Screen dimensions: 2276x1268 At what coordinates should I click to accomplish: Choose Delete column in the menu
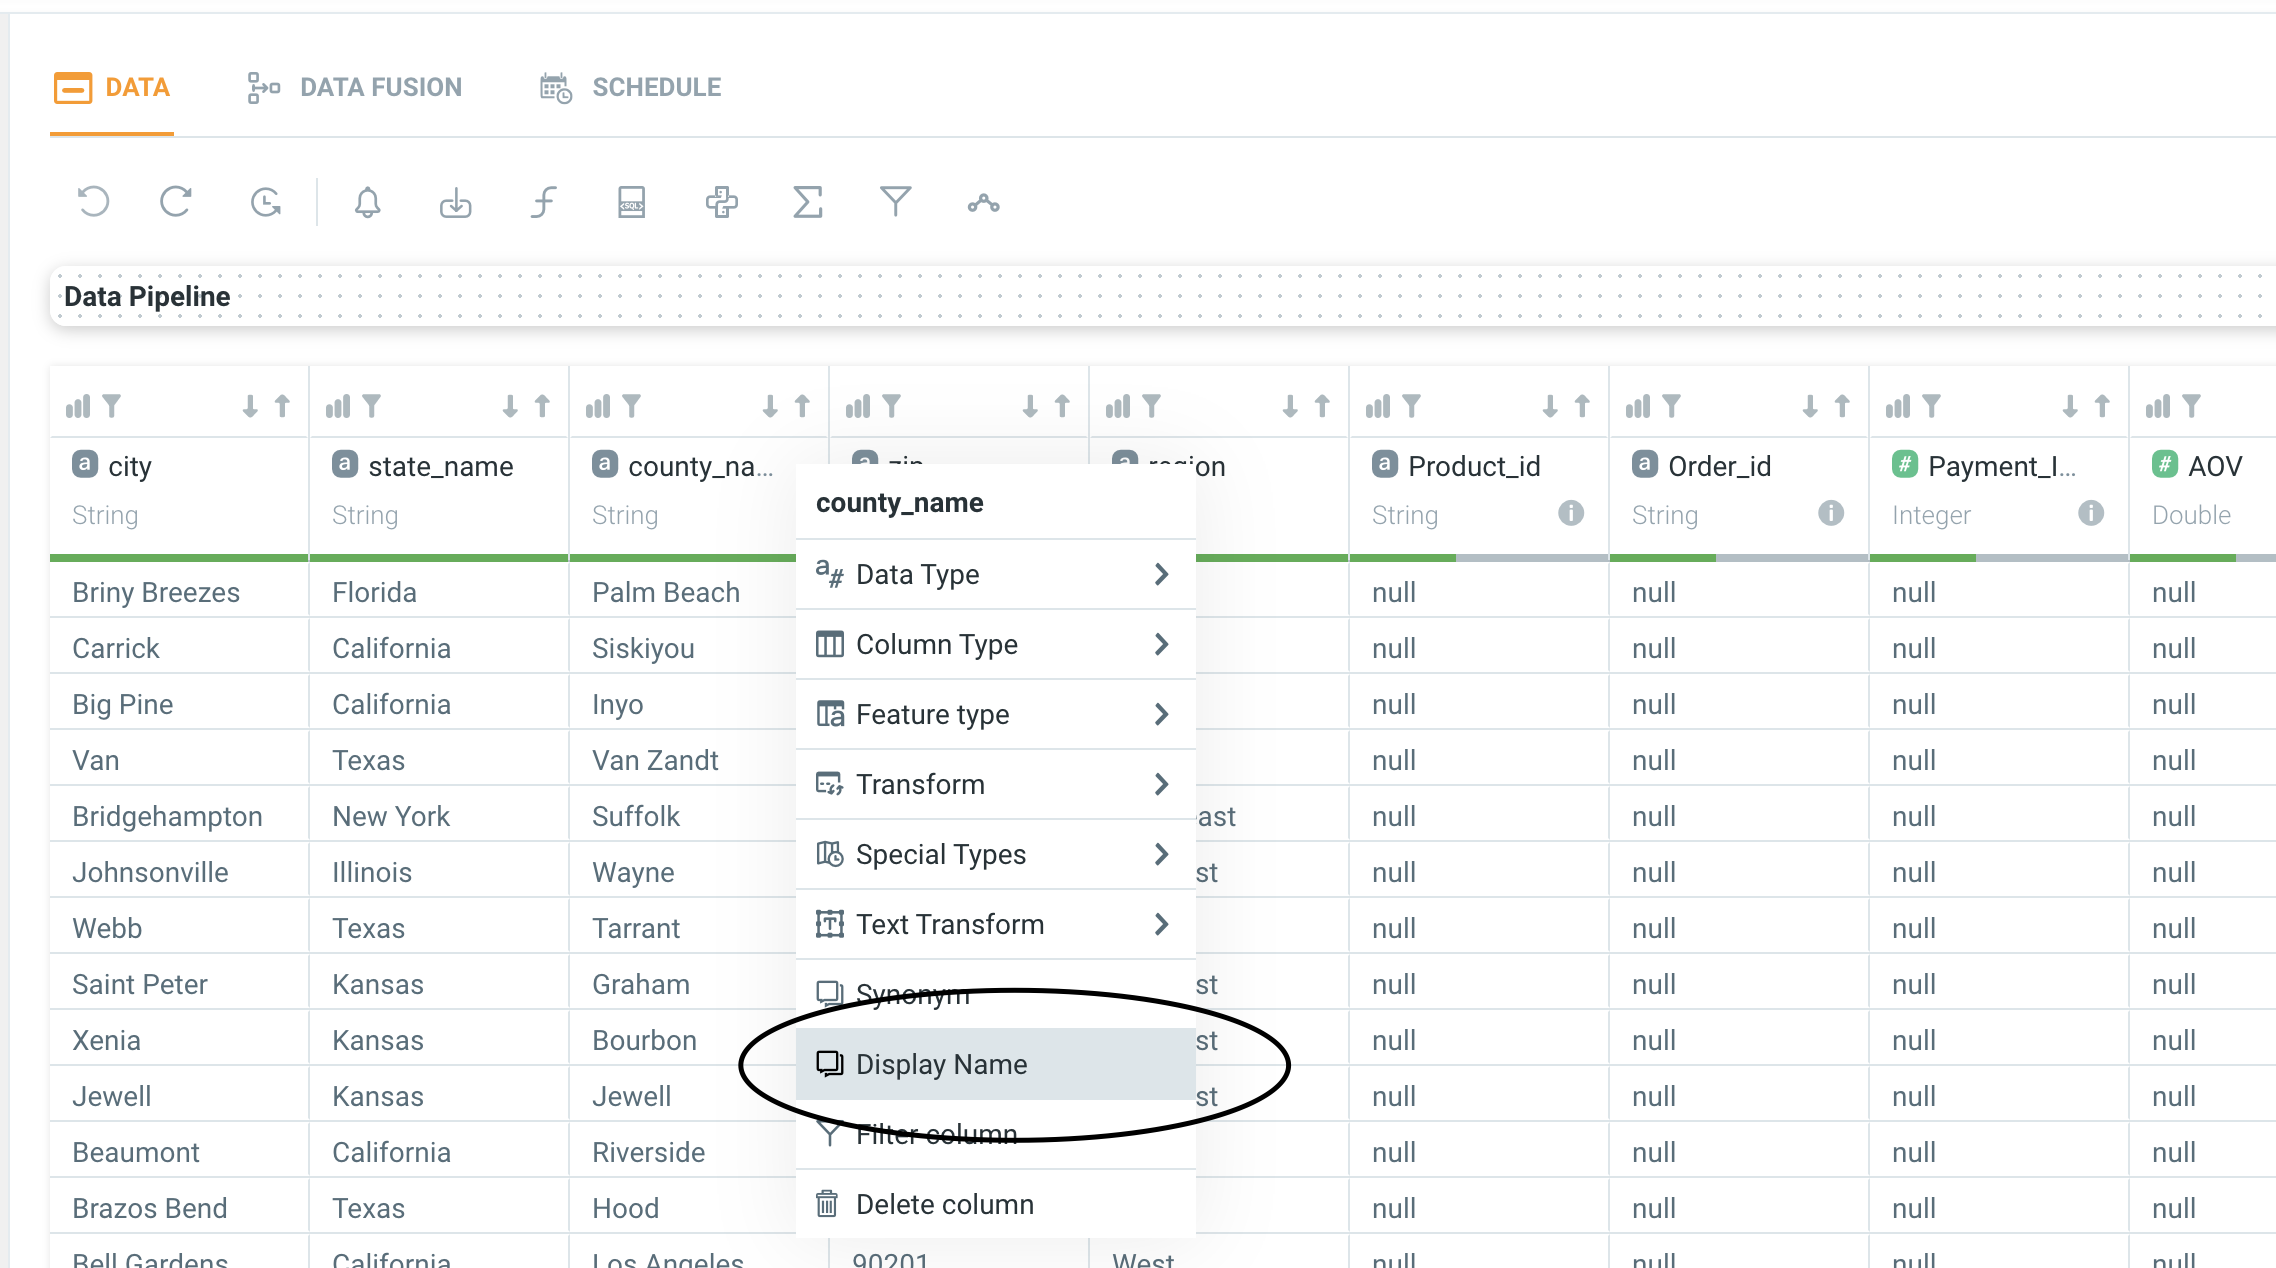[x=996, y=1204]
